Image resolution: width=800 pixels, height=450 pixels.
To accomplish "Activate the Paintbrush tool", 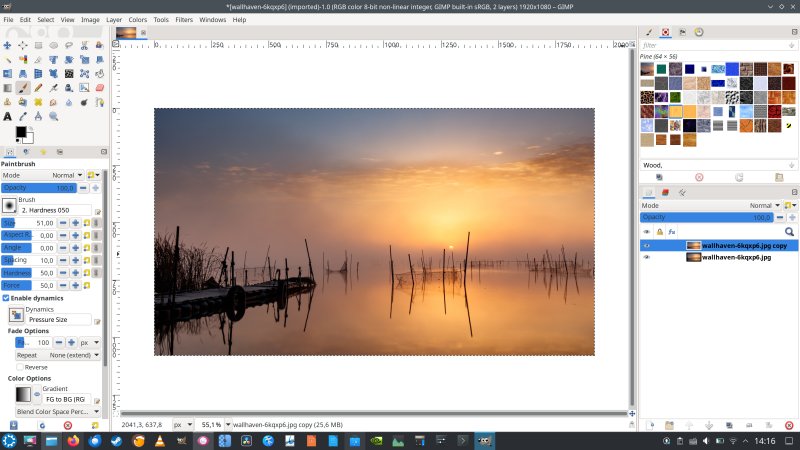I will point(22,88).
